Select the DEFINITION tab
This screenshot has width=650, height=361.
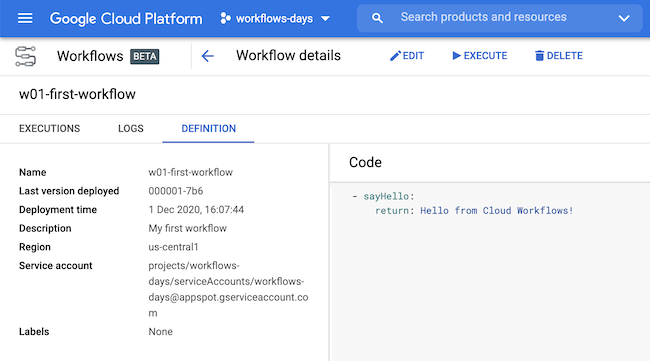click(x=209, y=128)
